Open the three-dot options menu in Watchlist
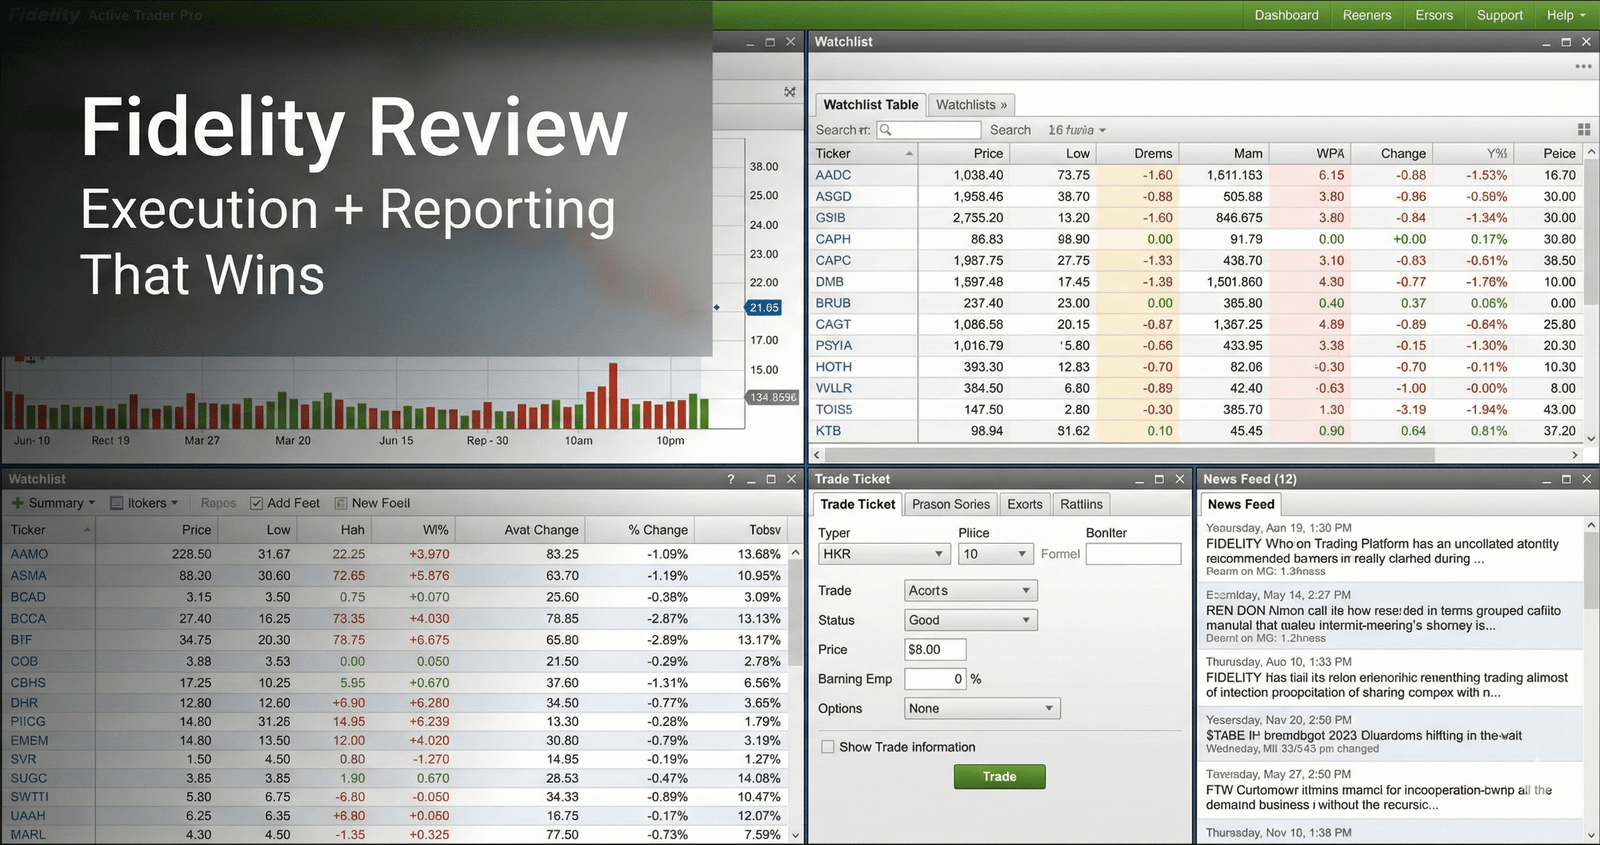The width and height of the screenshot is (1600, 845). pyautogui.click(x=1583, y=67)
